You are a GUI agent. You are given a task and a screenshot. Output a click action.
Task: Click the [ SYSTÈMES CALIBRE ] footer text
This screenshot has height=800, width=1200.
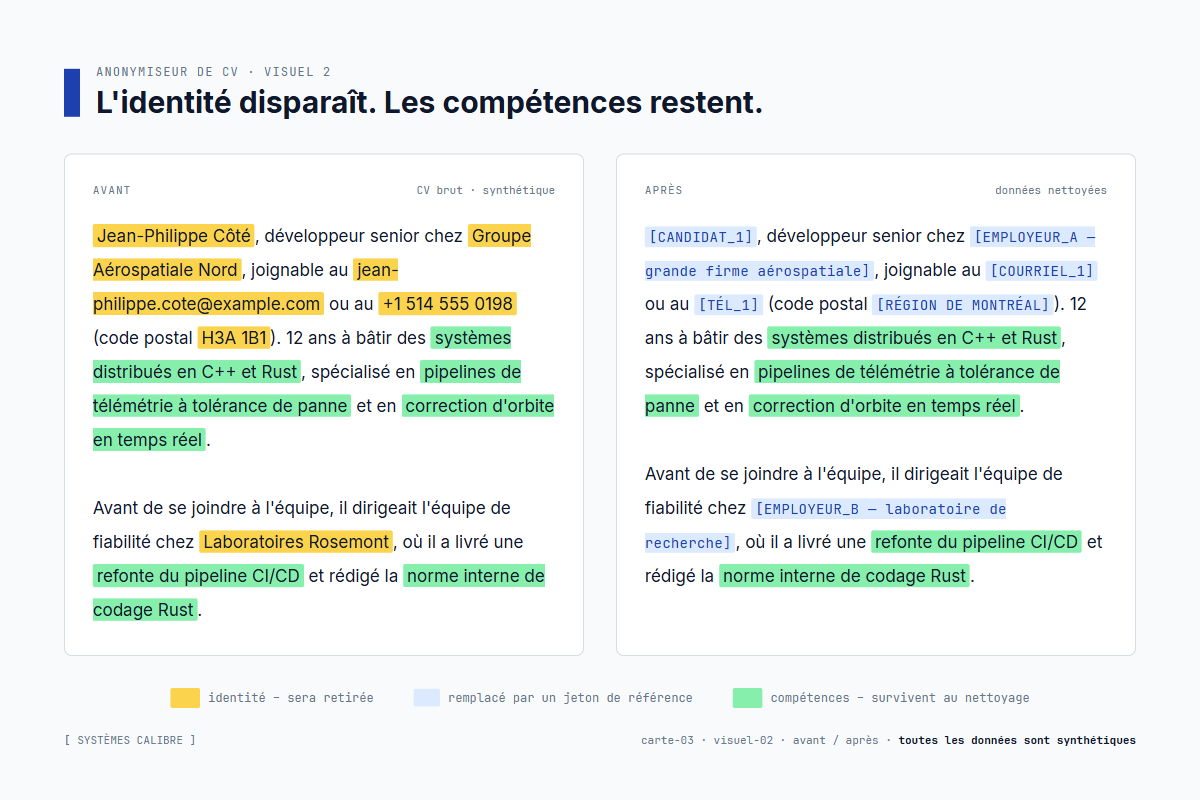point(129,740)
